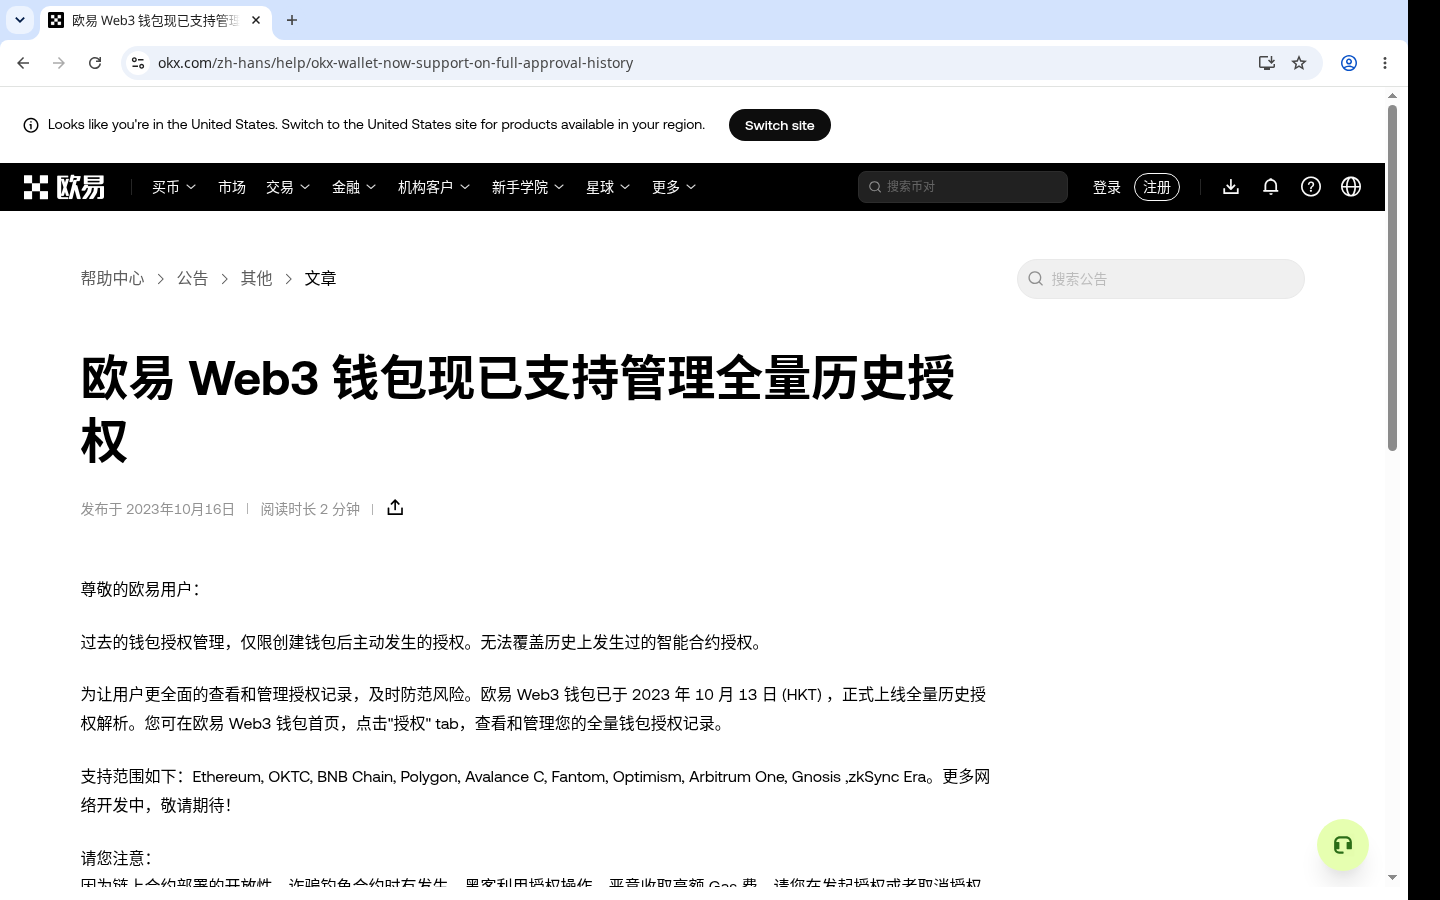Screen dimensions: 1440x900
Task: Click the scrollbar up arrow
Action: coord(1392,96)
